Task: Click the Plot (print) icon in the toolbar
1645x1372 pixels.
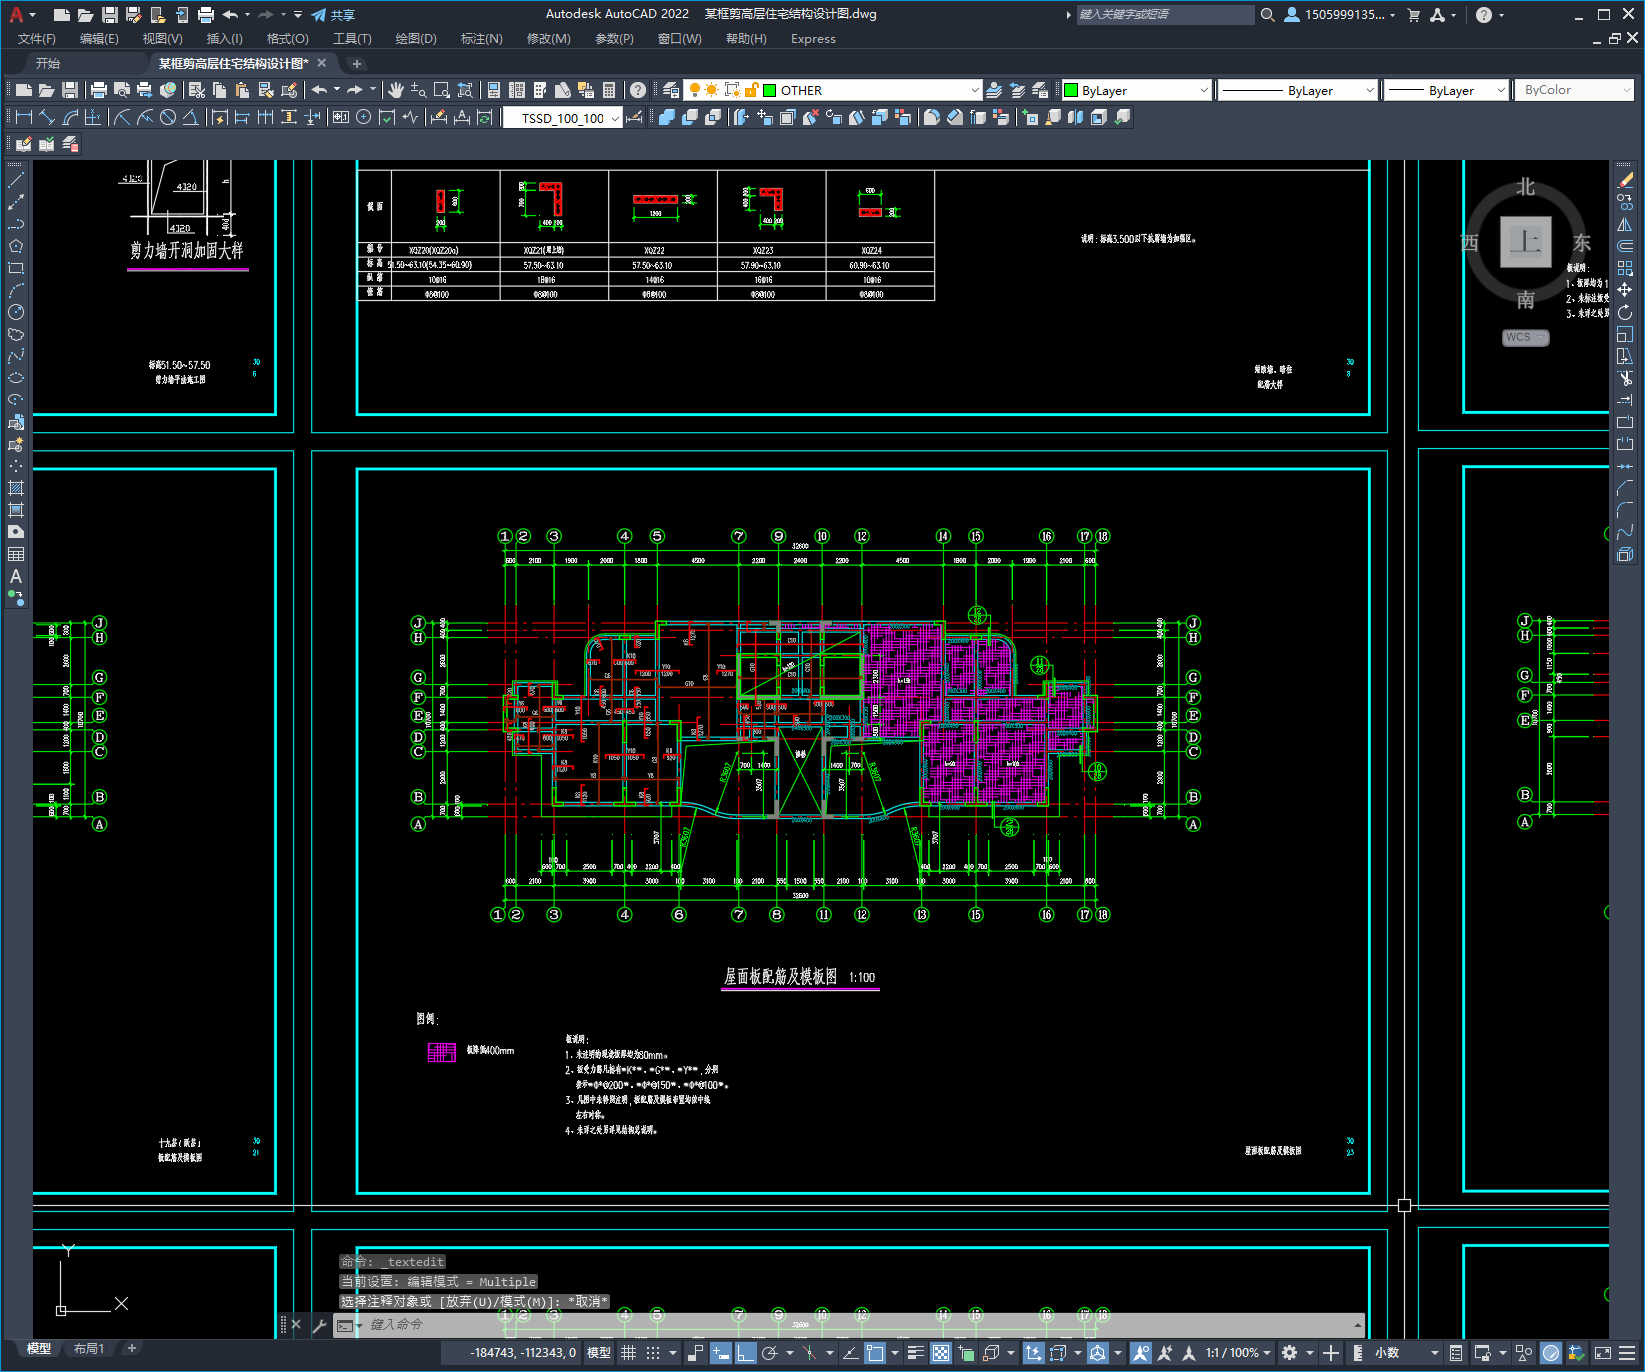Action: pos(99,90)
